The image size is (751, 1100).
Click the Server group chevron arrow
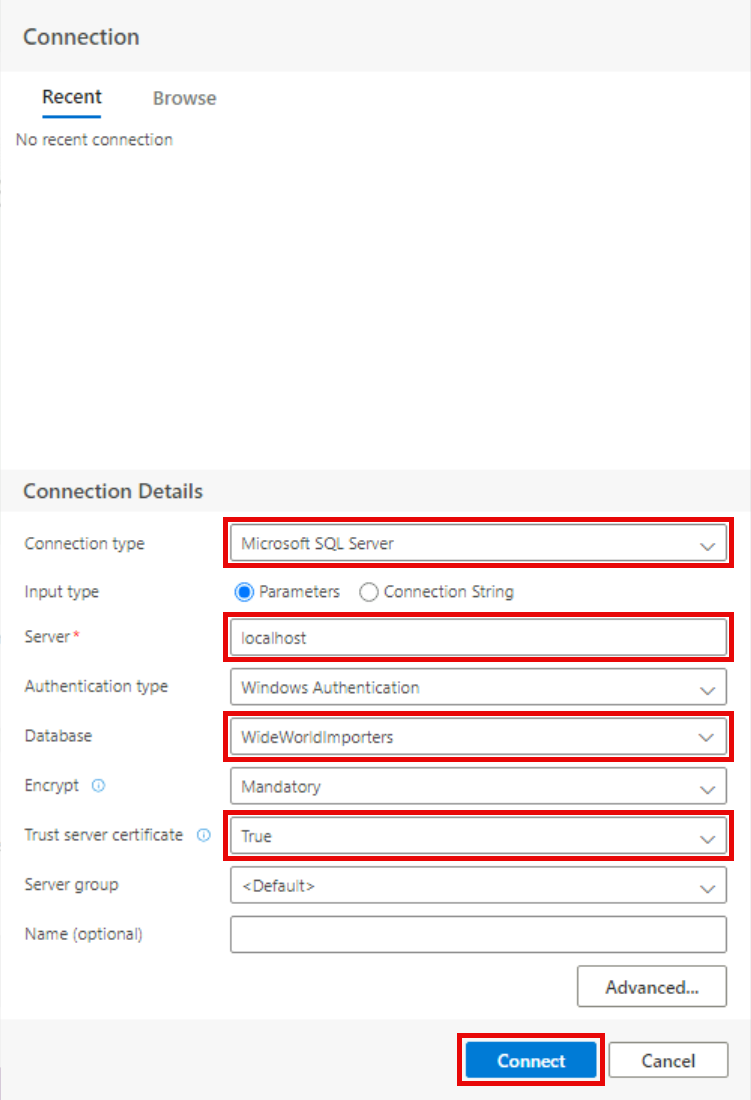pyautogui.click(x=708, y=886)
